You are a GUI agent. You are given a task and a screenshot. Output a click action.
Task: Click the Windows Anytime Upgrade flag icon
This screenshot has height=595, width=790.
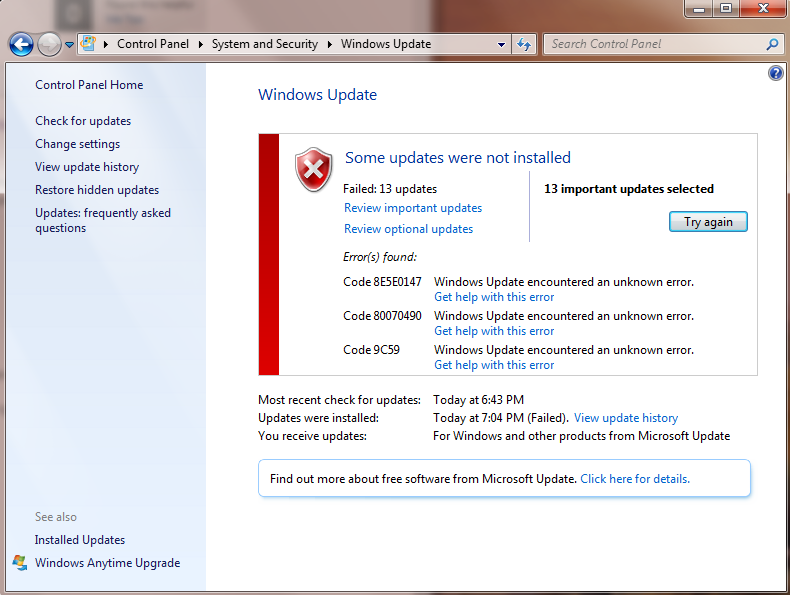pyautogui.click(x=20, y=563)
